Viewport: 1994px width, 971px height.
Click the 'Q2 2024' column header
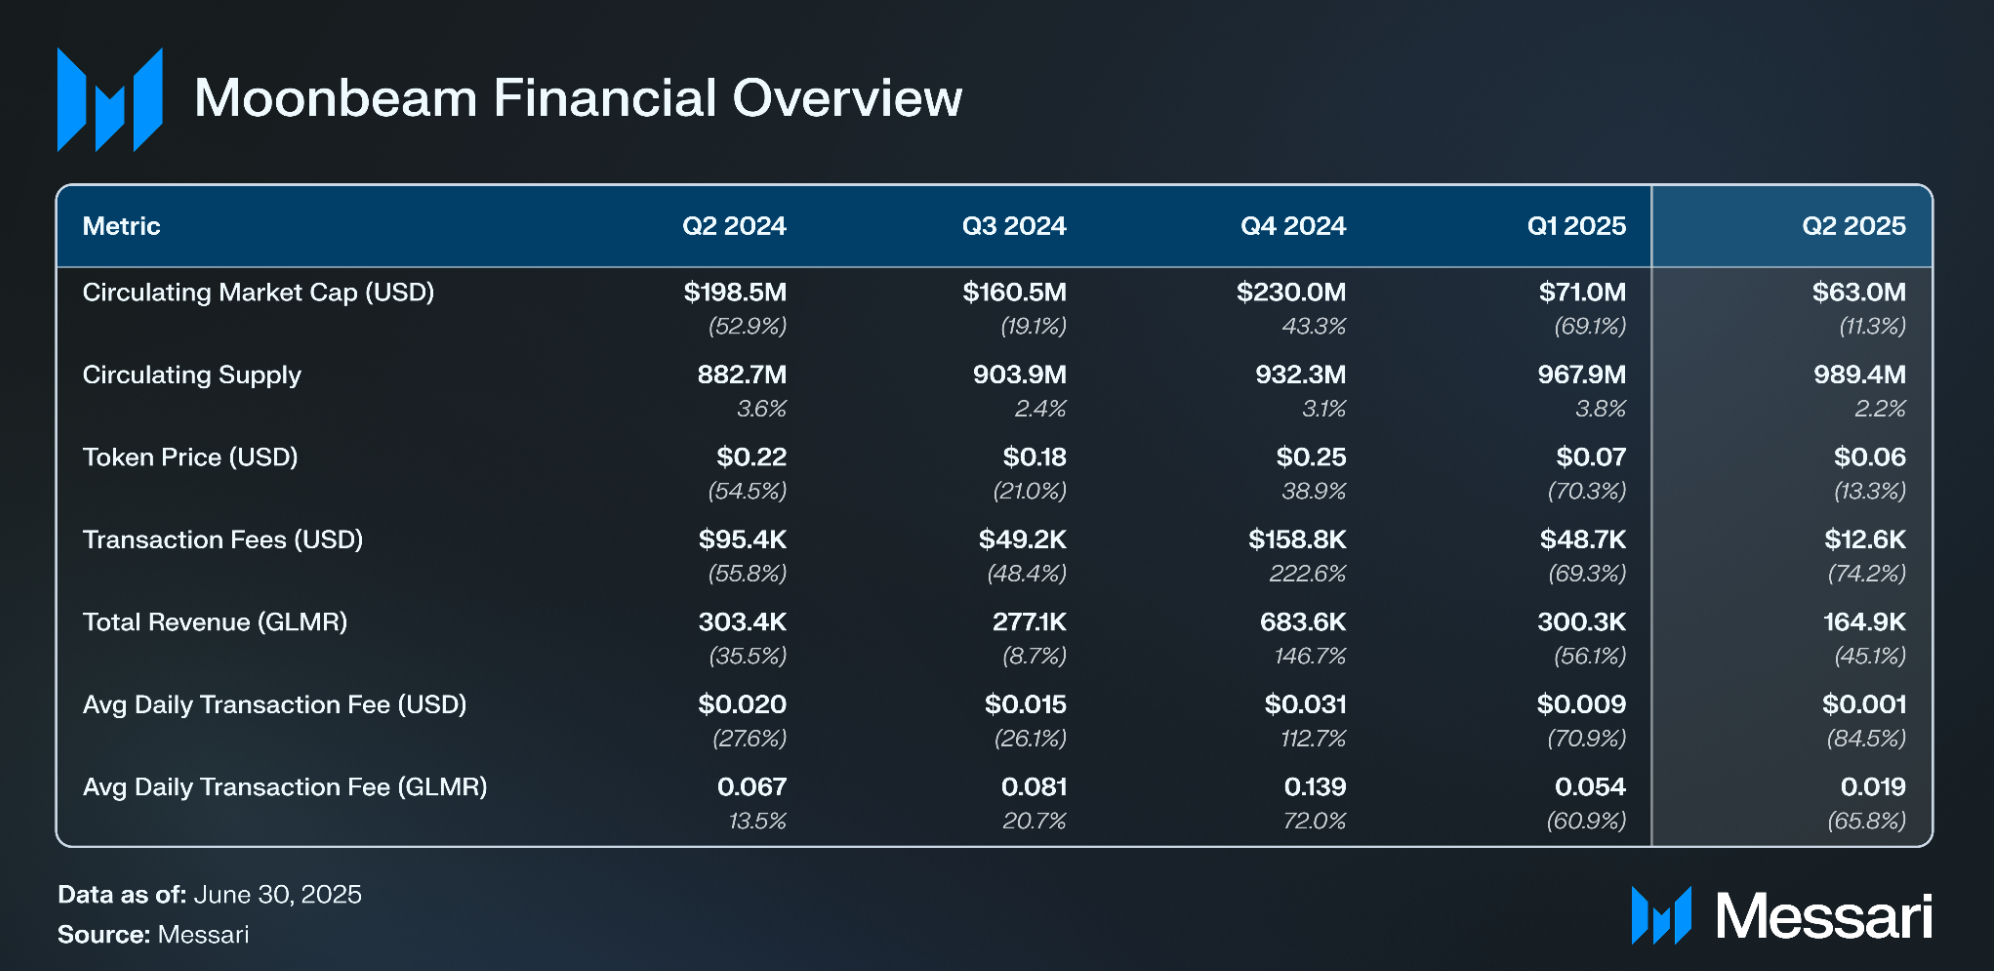pos(734,226)
